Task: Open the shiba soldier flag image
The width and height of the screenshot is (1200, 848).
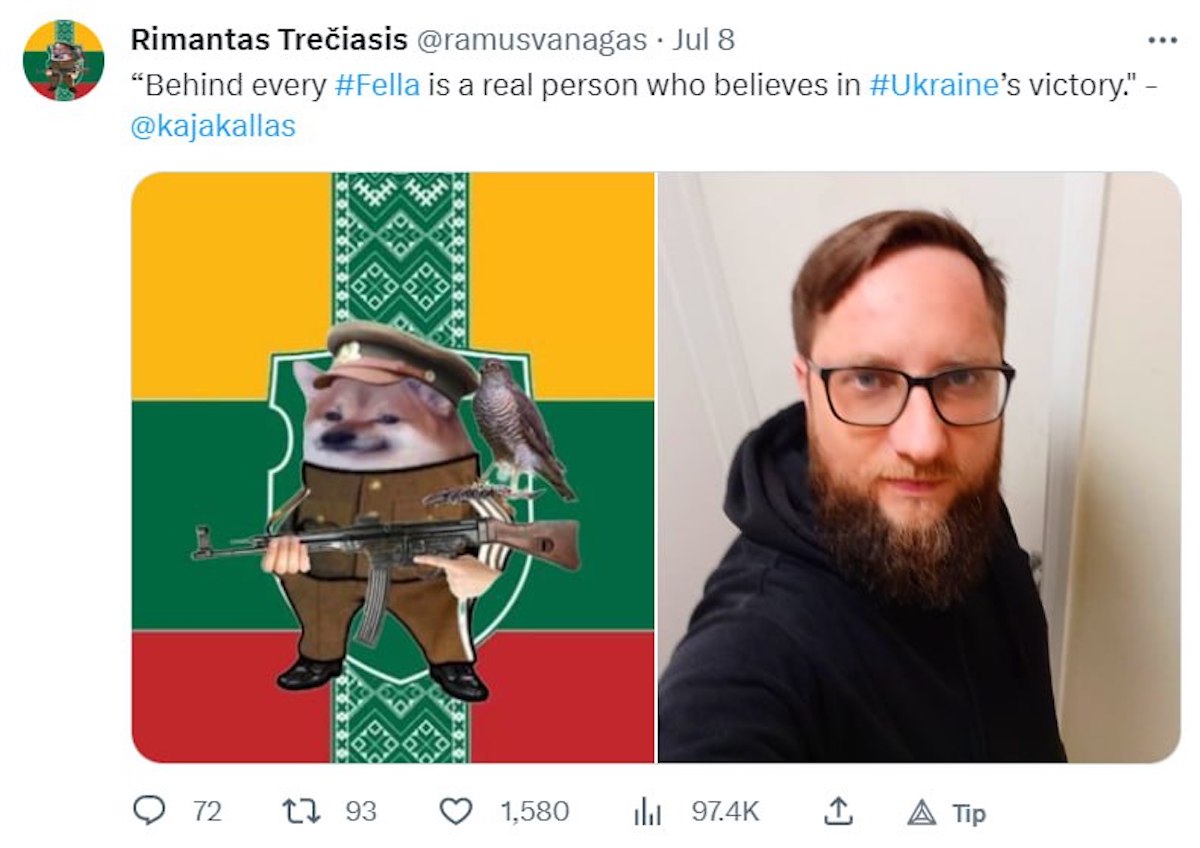Action: [x=393, y=467]
